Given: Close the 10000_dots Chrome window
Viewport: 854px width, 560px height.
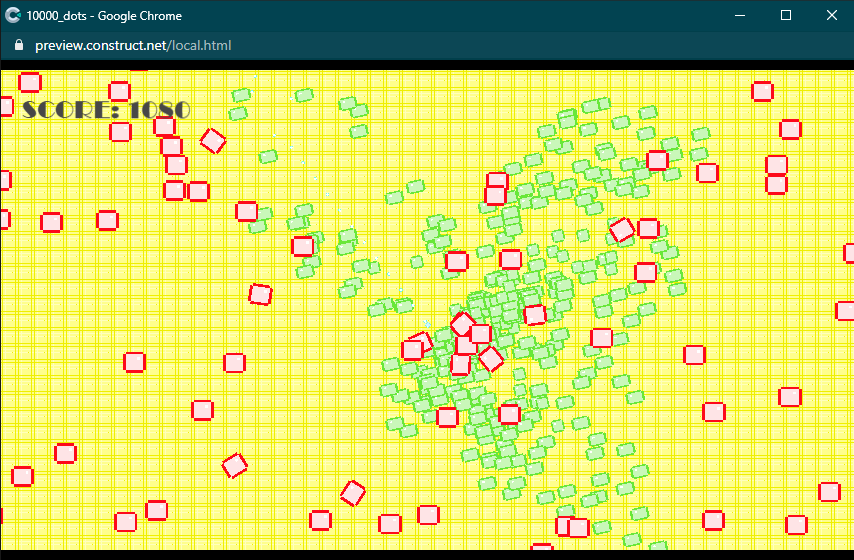Looking at the screenshot, I should (831, 15).
